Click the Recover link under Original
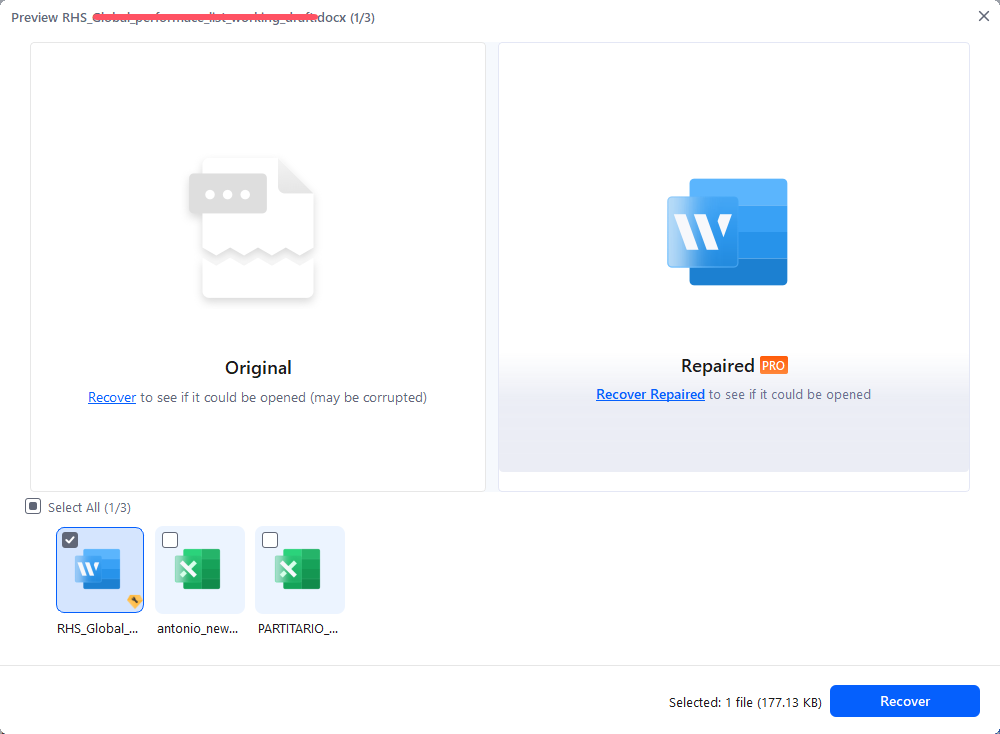The width and height of the screenshot is (1000, 734). (x=112, y=397)
